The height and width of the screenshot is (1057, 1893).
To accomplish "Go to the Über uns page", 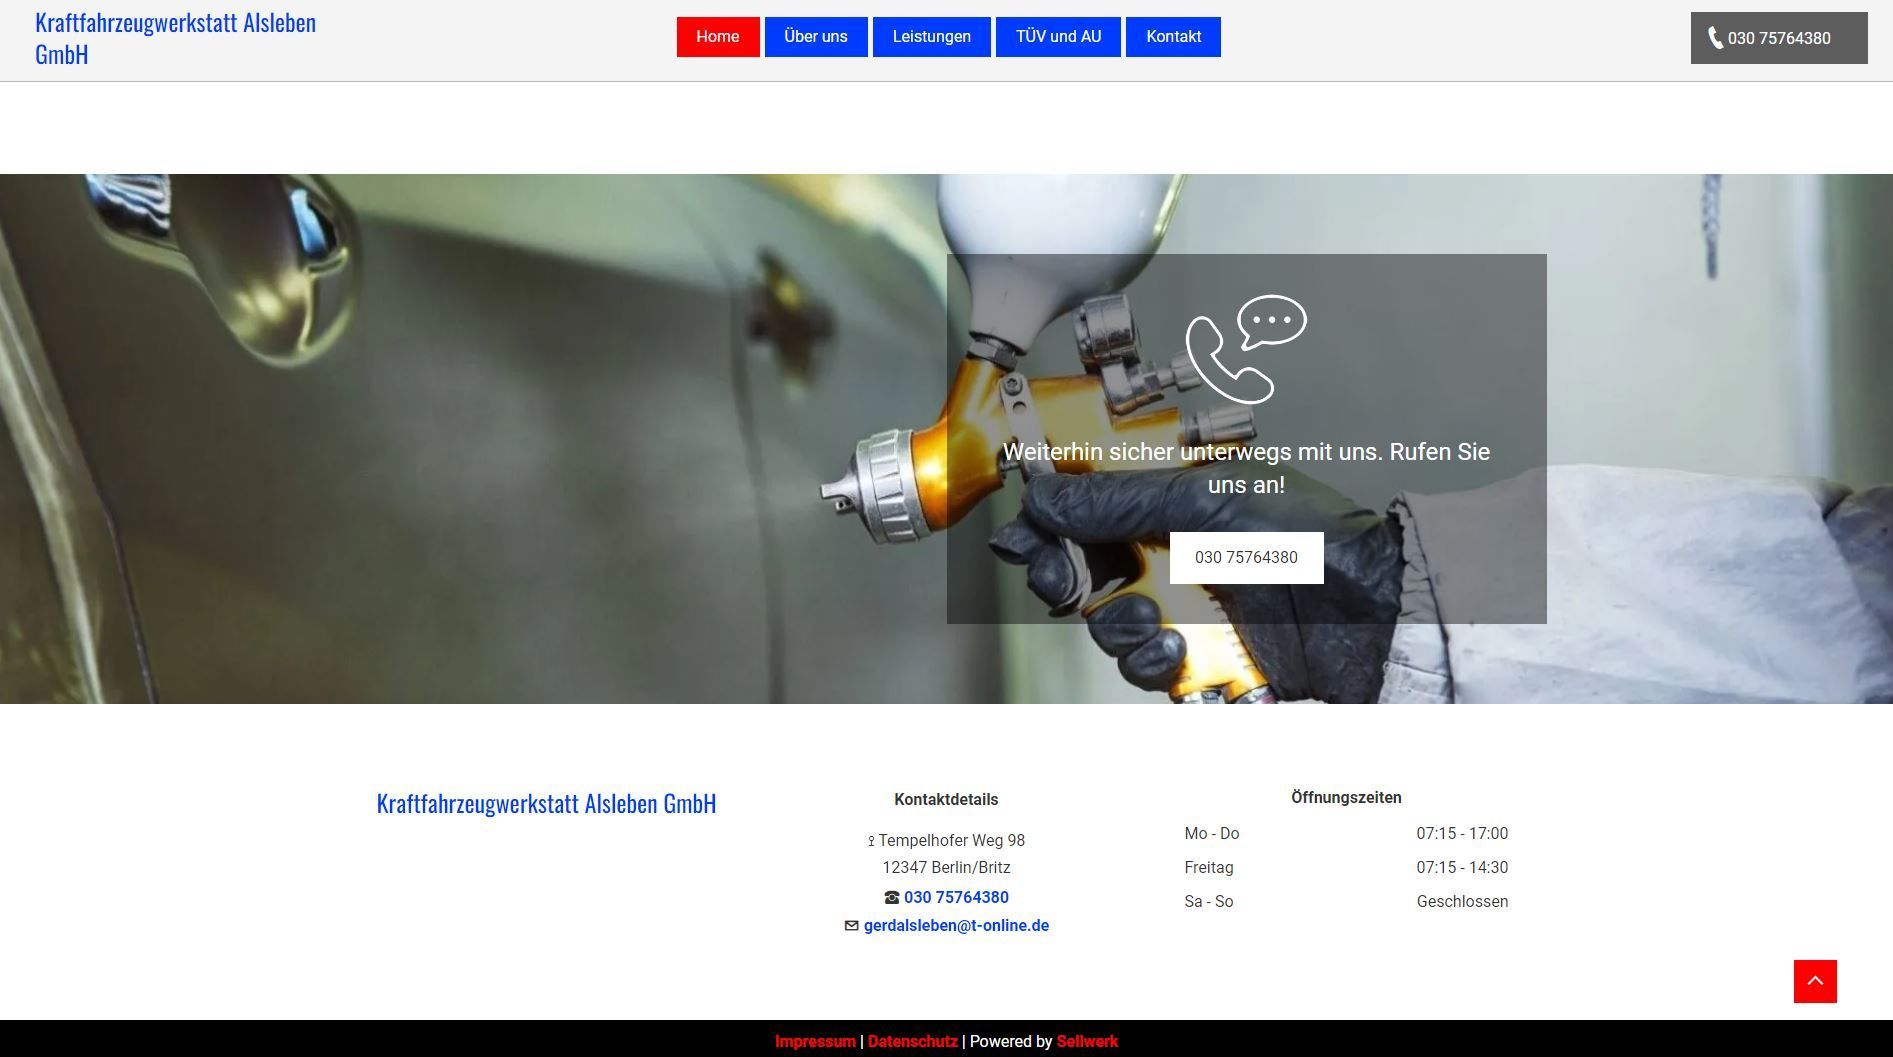I will (815, 37).
